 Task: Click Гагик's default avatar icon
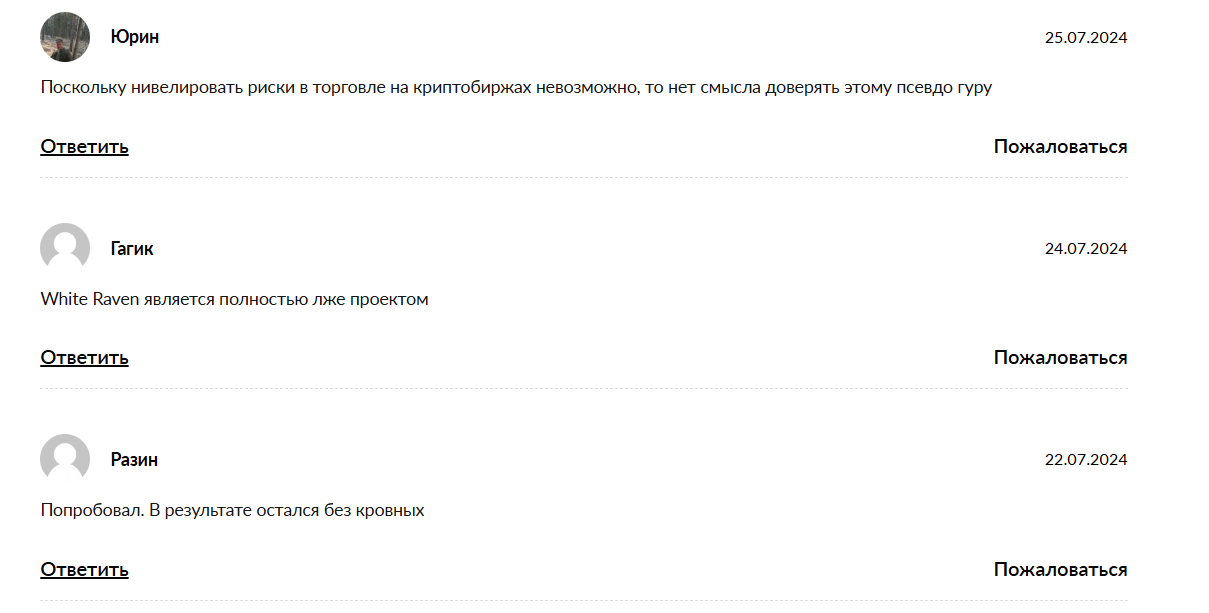coord(65,248)
